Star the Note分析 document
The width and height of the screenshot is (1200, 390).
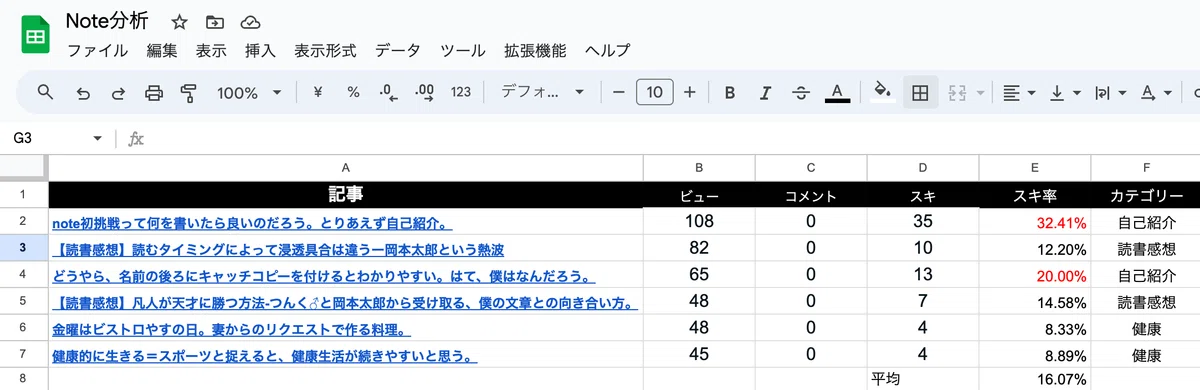point(179,22)
